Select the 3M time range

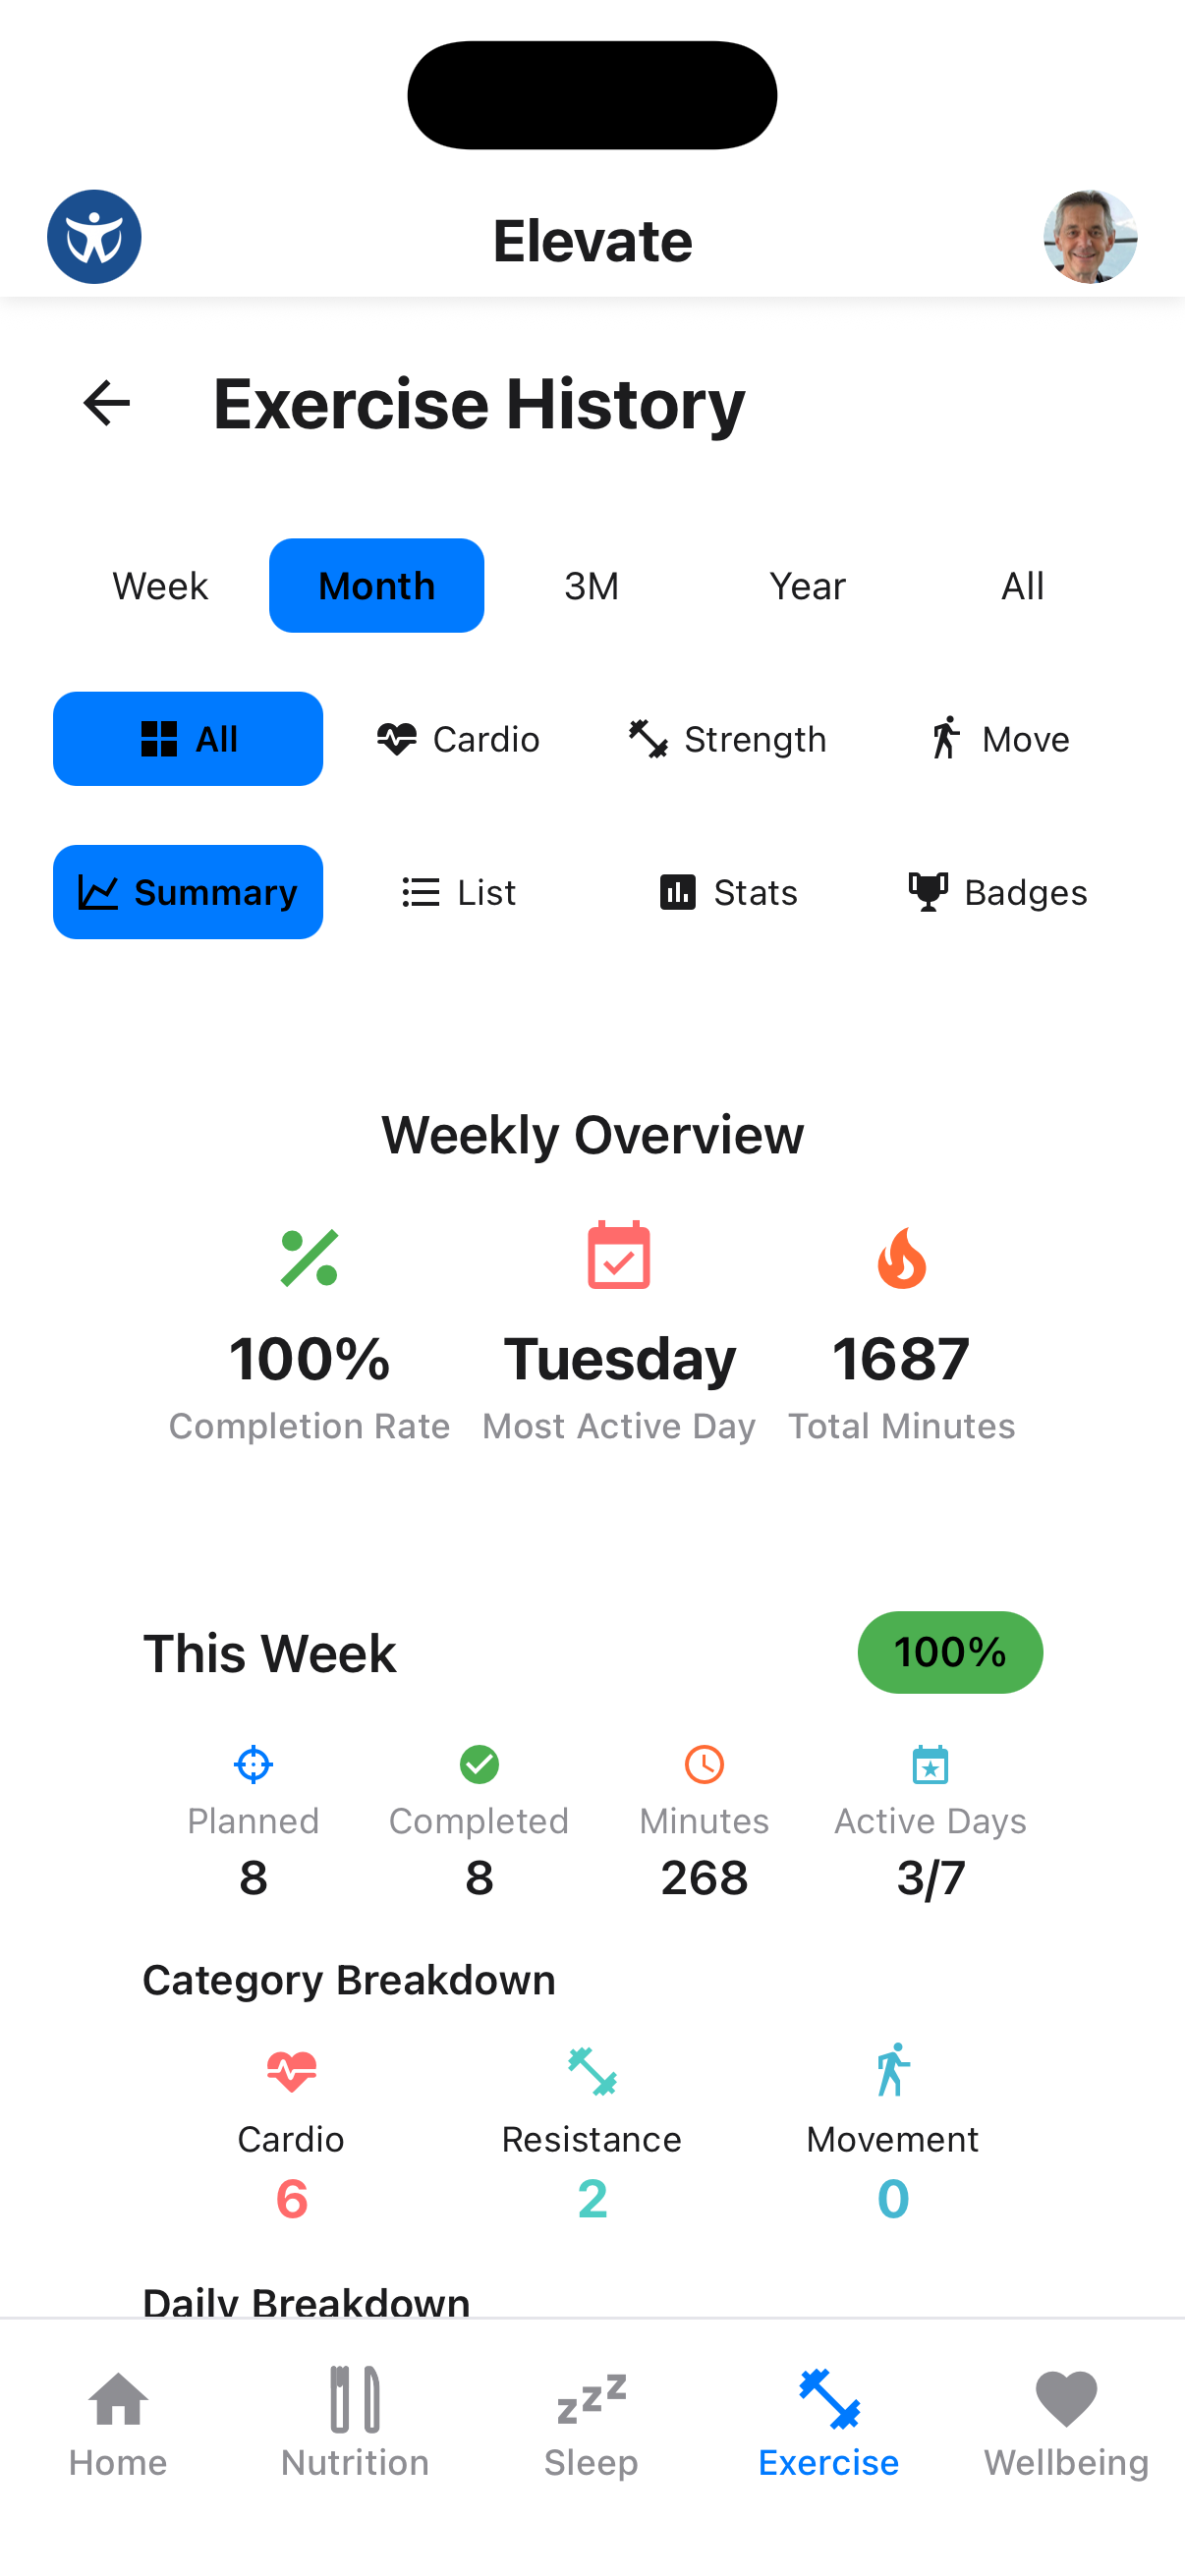click(590, 585)
